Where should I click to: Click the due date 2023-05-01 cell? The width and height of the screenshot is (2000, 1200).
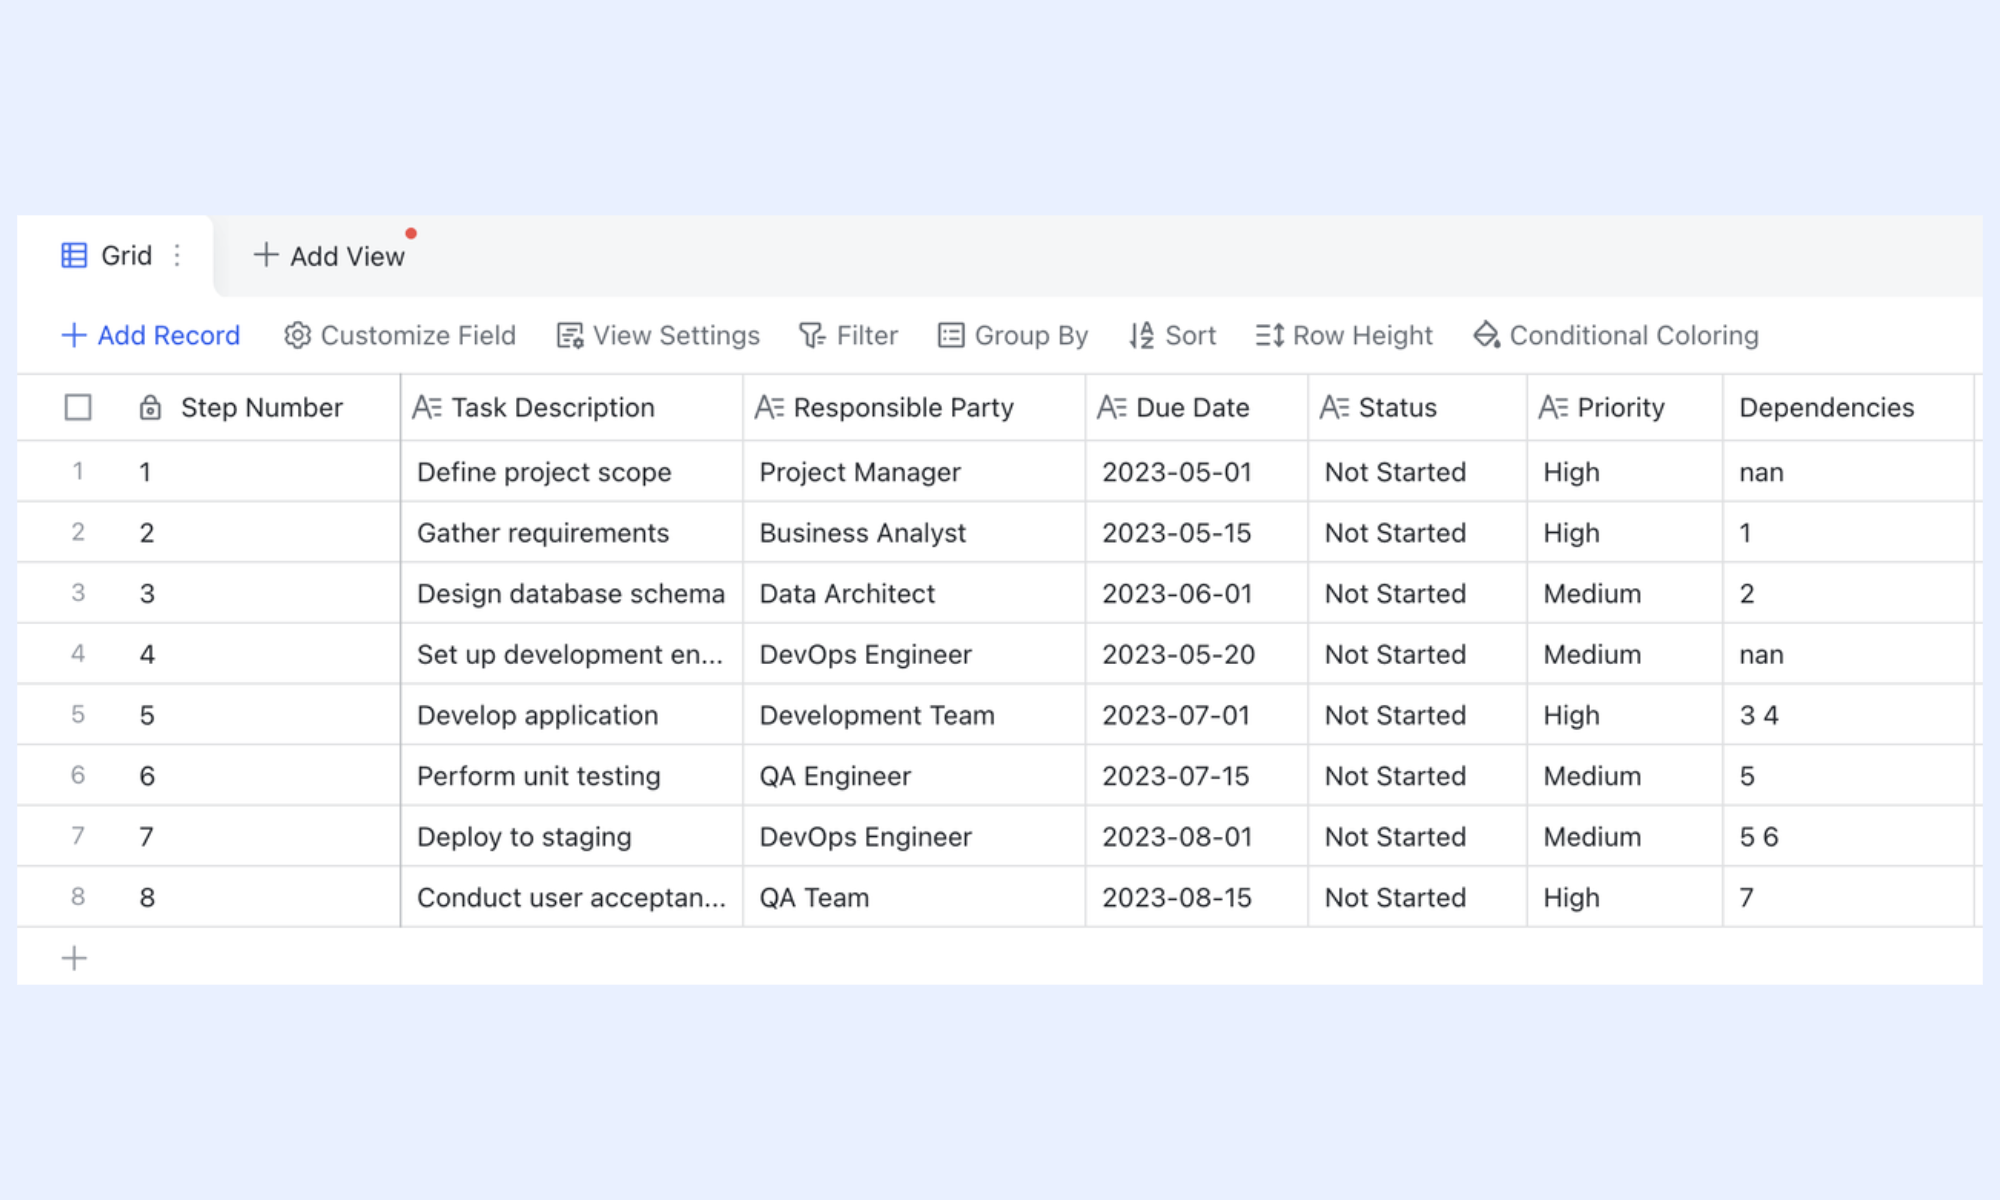pyautogui.click(x=1197, y=472)
